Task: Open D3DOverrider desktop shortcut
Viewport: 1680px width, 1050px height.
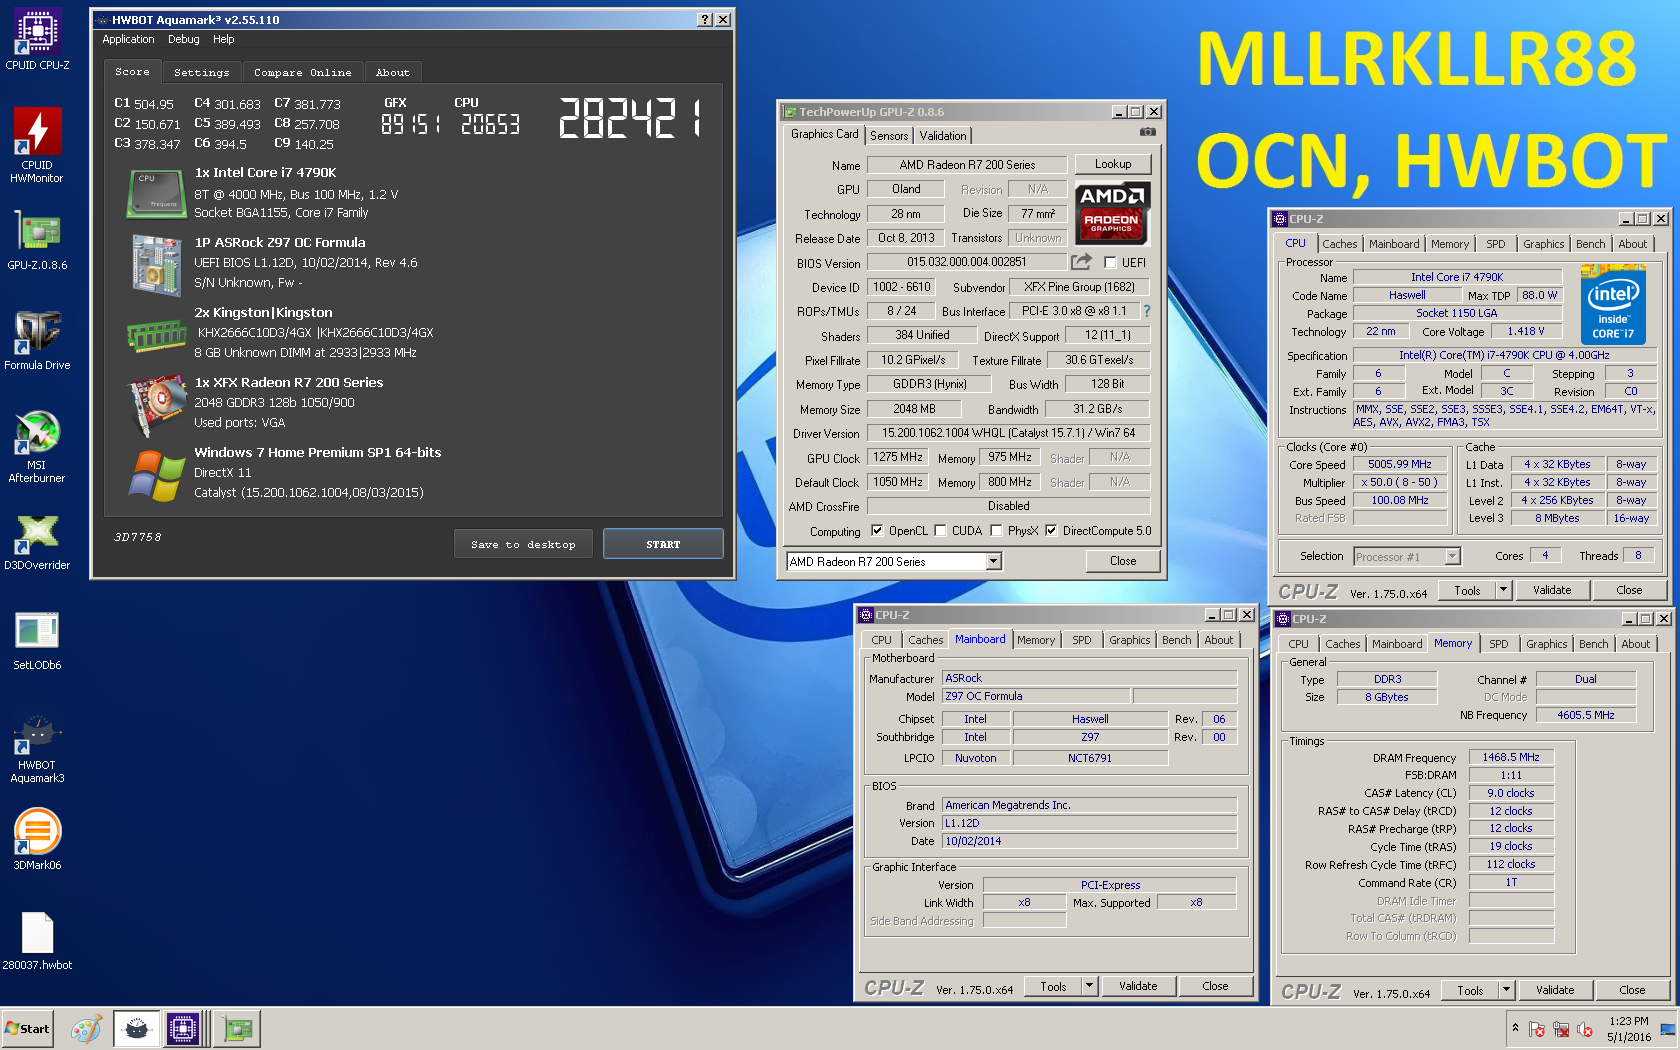Action: tap(37, 541)
